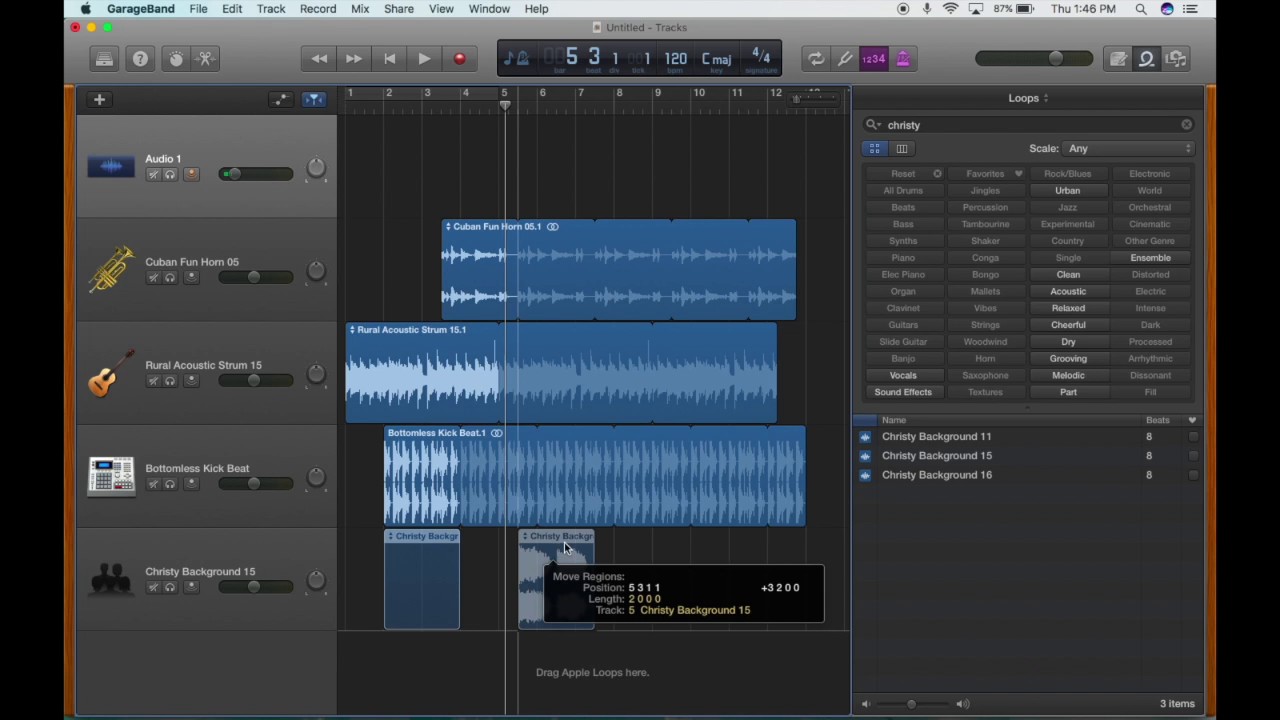Mute the Audio 1 track

point(153,175)
